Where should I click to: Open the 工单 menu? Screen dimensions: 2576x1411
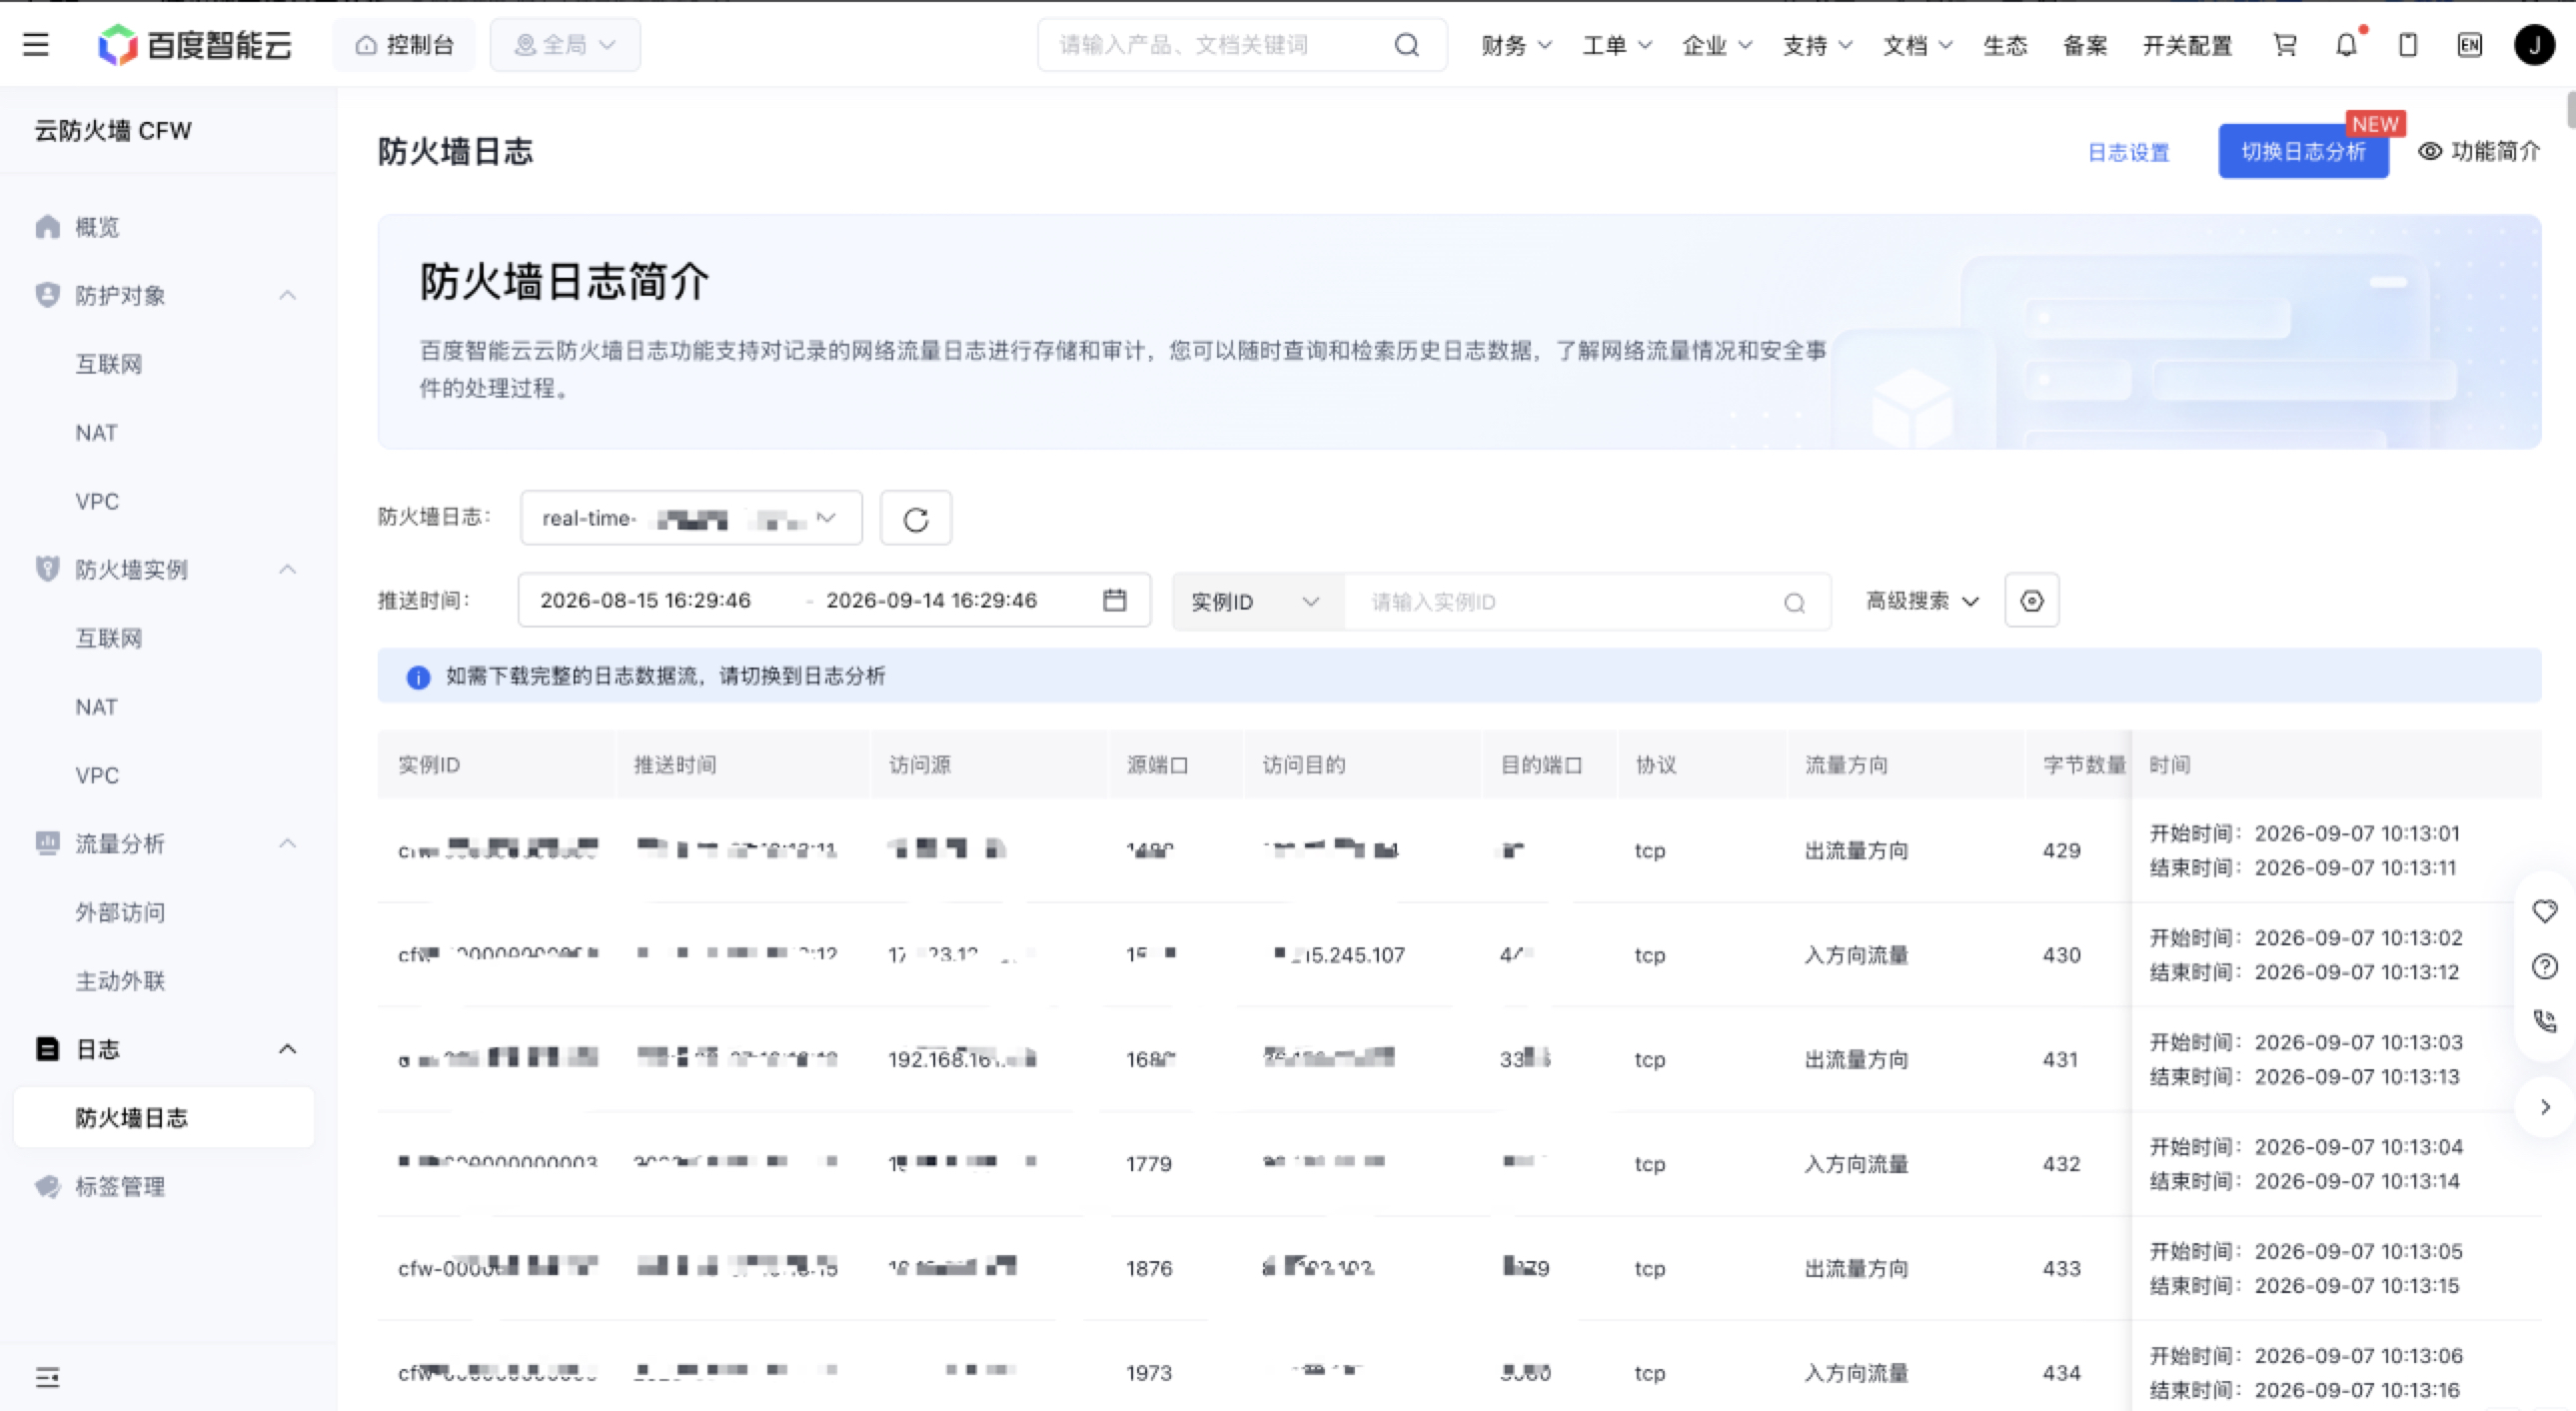tap(1617, 45)
